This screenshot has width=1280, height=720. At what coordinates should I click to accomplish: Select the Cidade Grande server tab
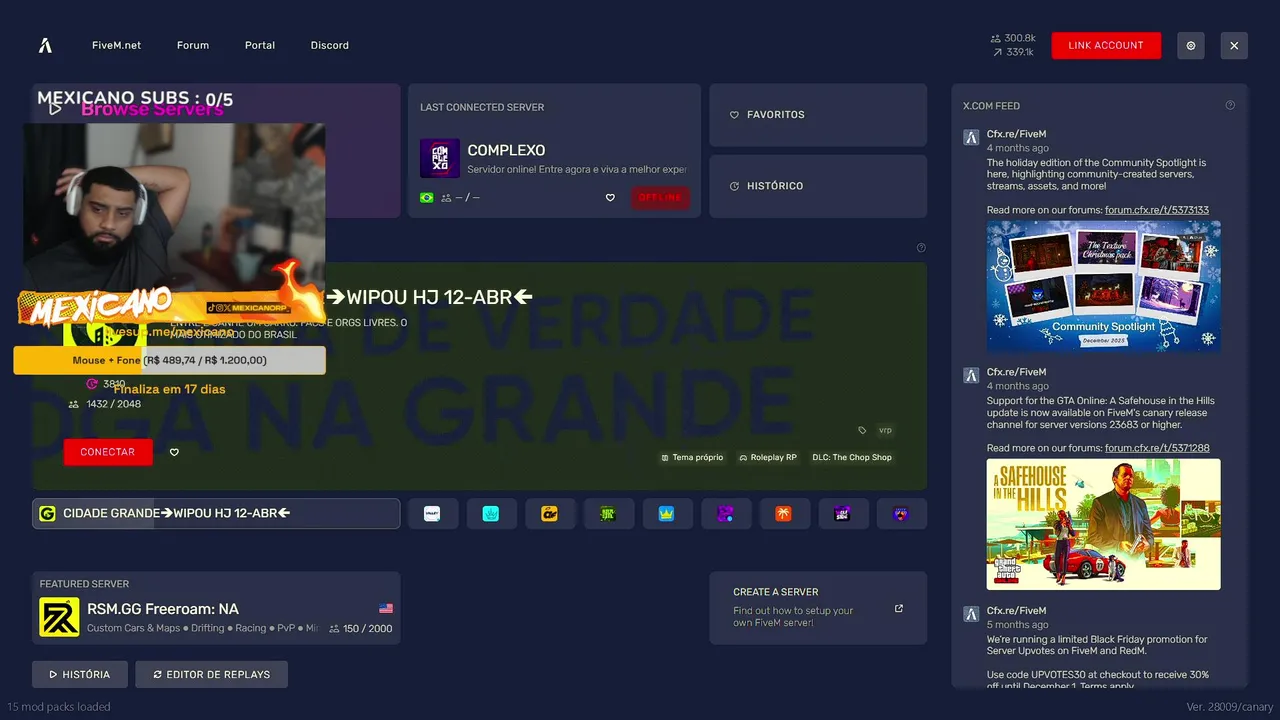pos(216,513)
